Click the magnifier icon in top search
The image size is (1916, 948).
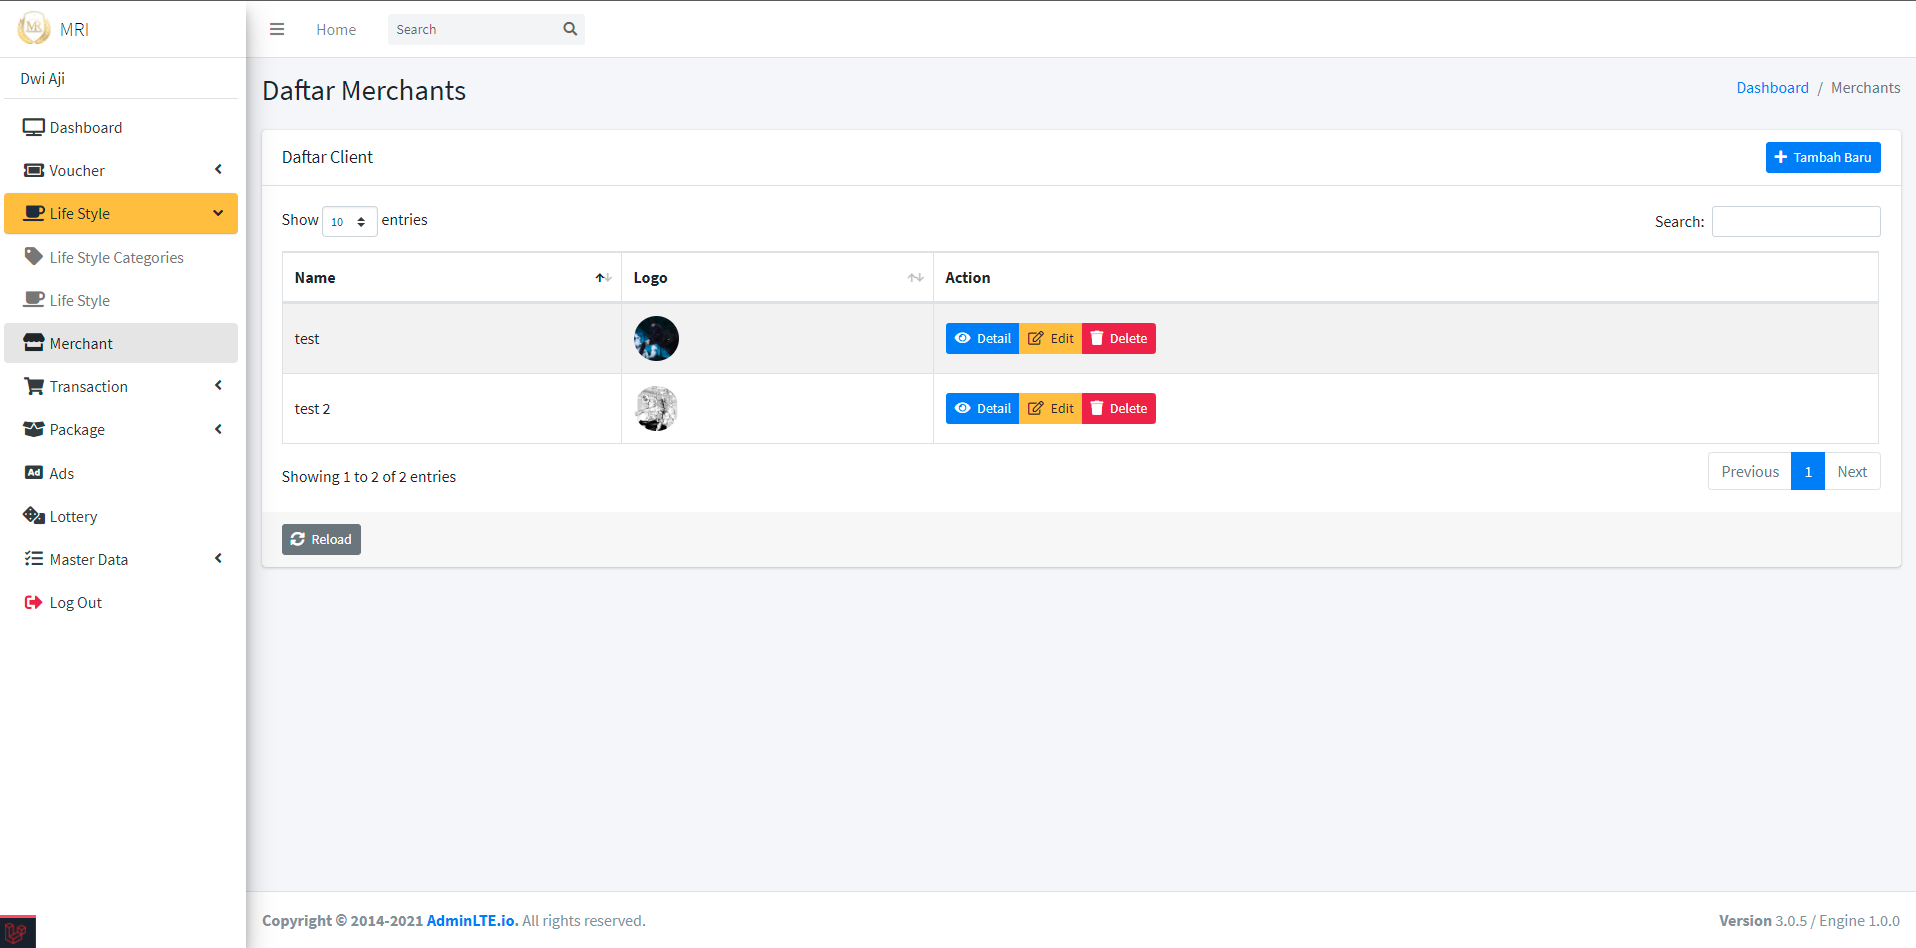570,29
